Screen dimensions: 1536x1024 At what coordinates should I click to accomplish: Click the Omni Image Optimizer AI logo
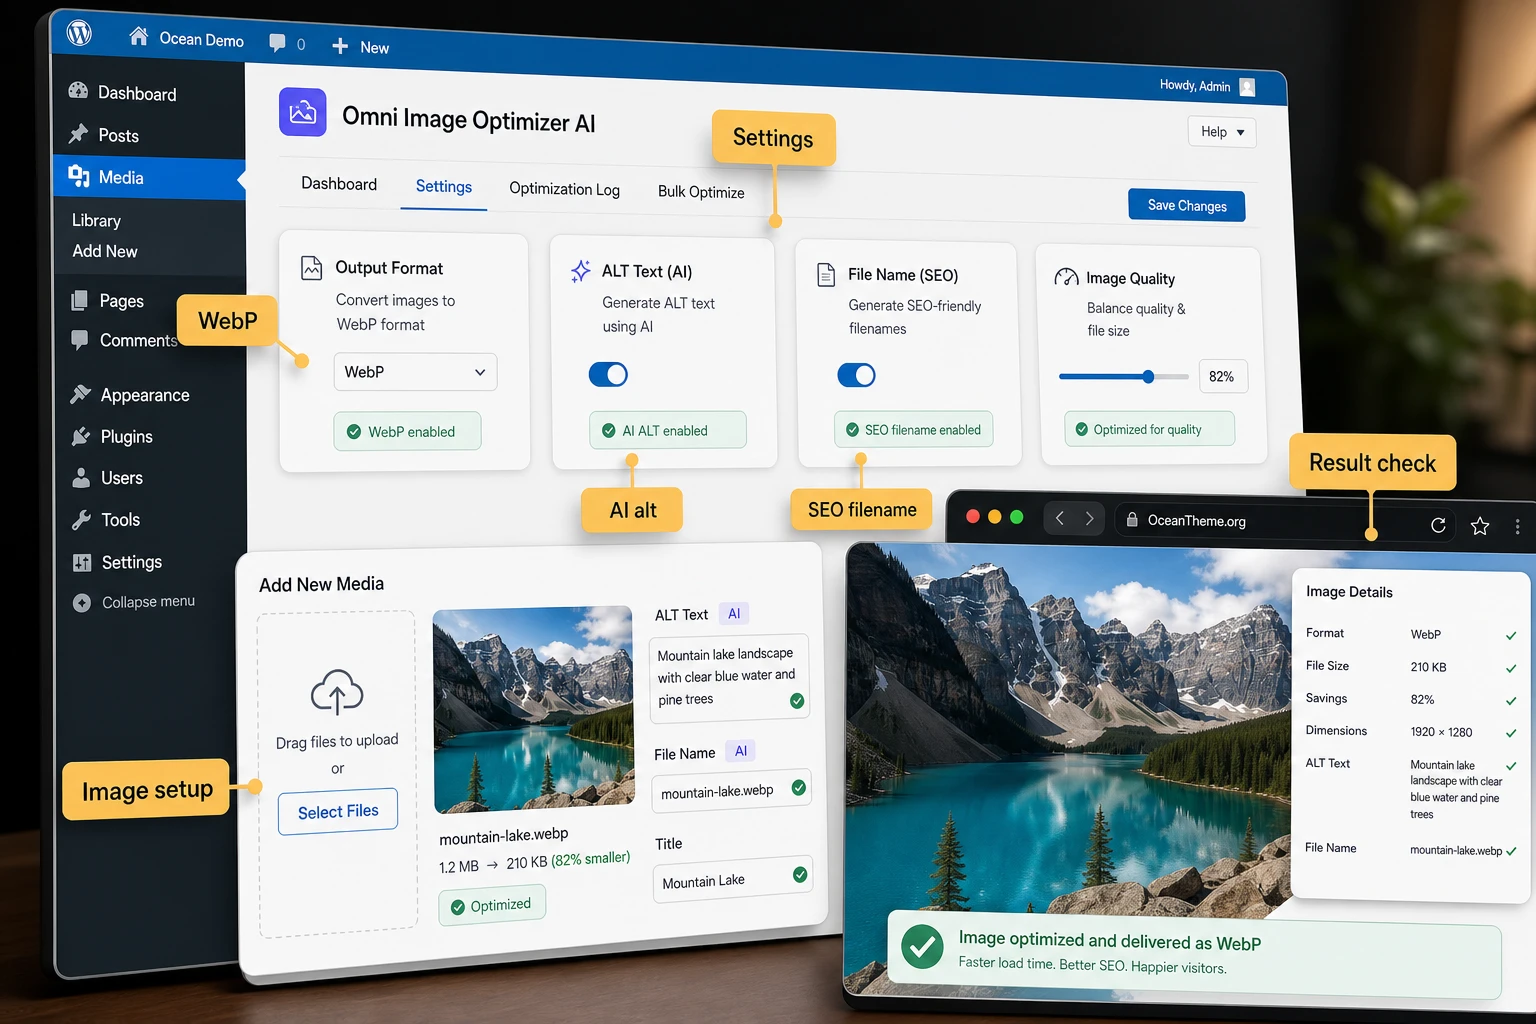(303, 112)
